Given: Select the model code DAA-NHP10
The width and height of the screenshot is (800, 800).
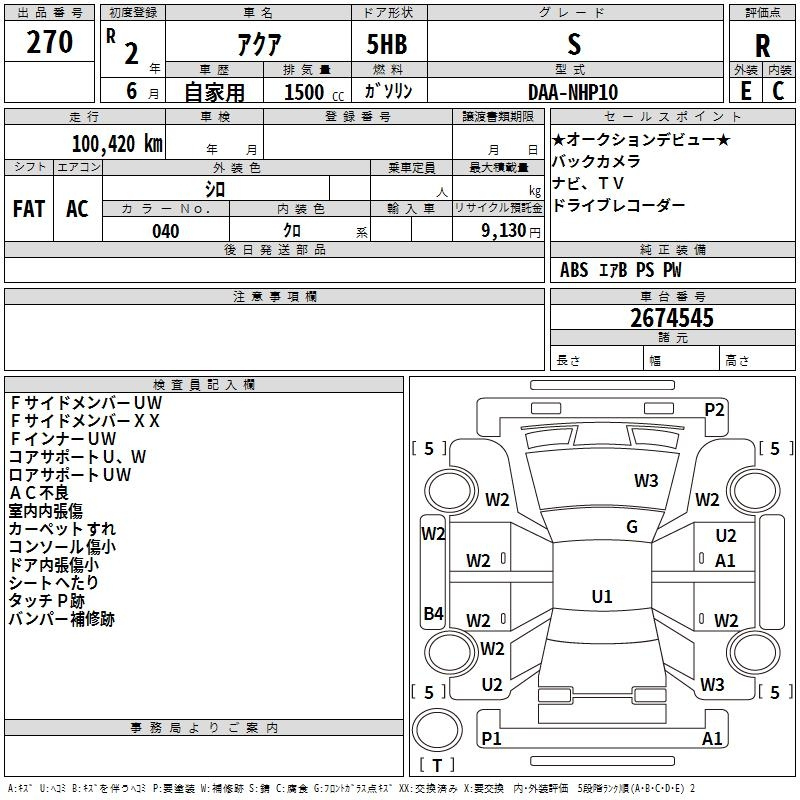Looking at the screenshot, I should tap(573, 92).
